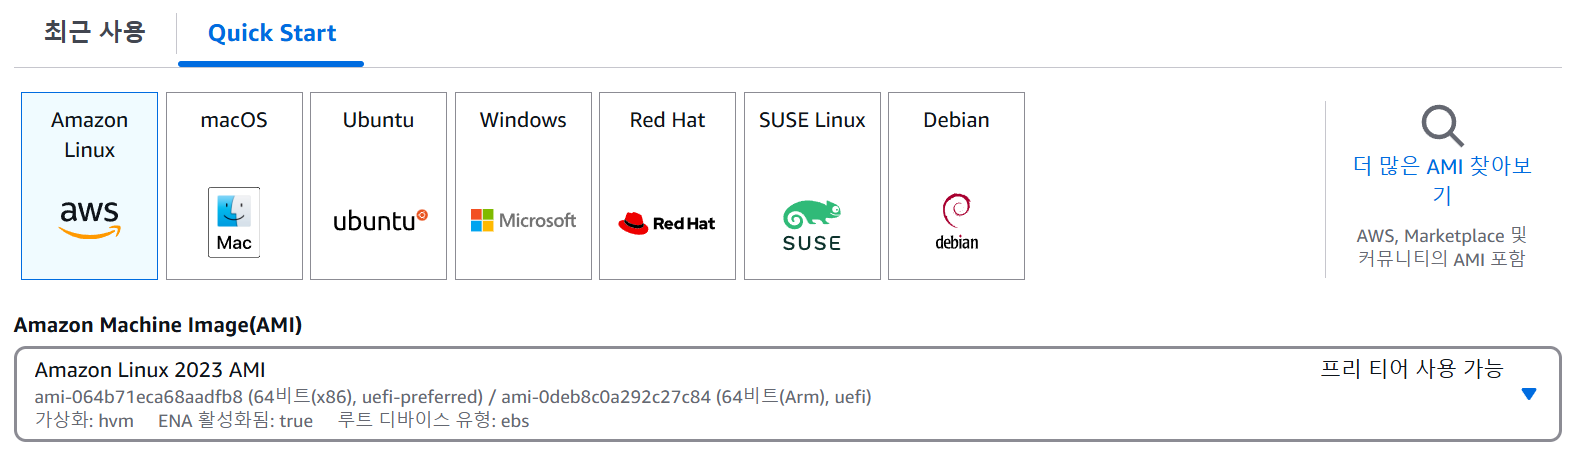Click the Mac Finder icon
The height and width of the screenshot is (459, 1573).
234,222
